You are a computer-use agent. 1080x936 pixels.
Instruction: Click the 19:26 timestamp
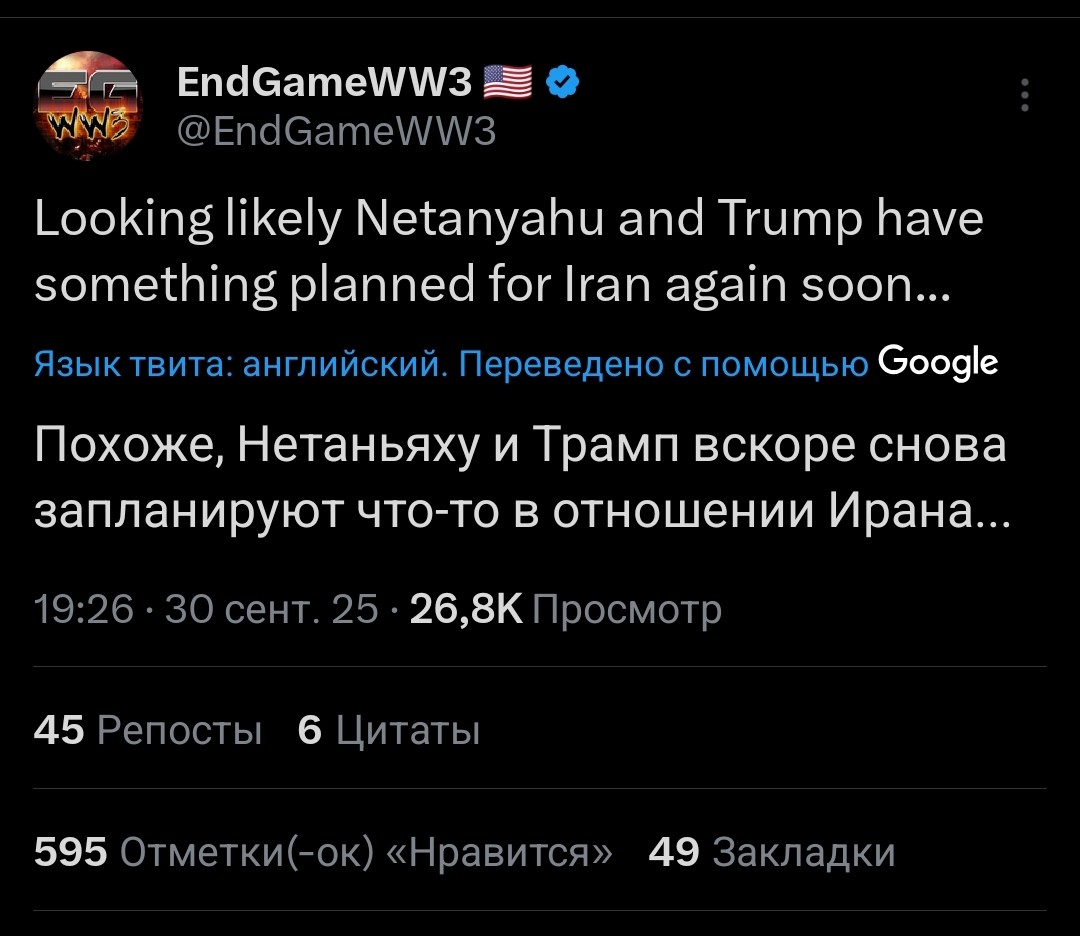(x=83, y=608)
